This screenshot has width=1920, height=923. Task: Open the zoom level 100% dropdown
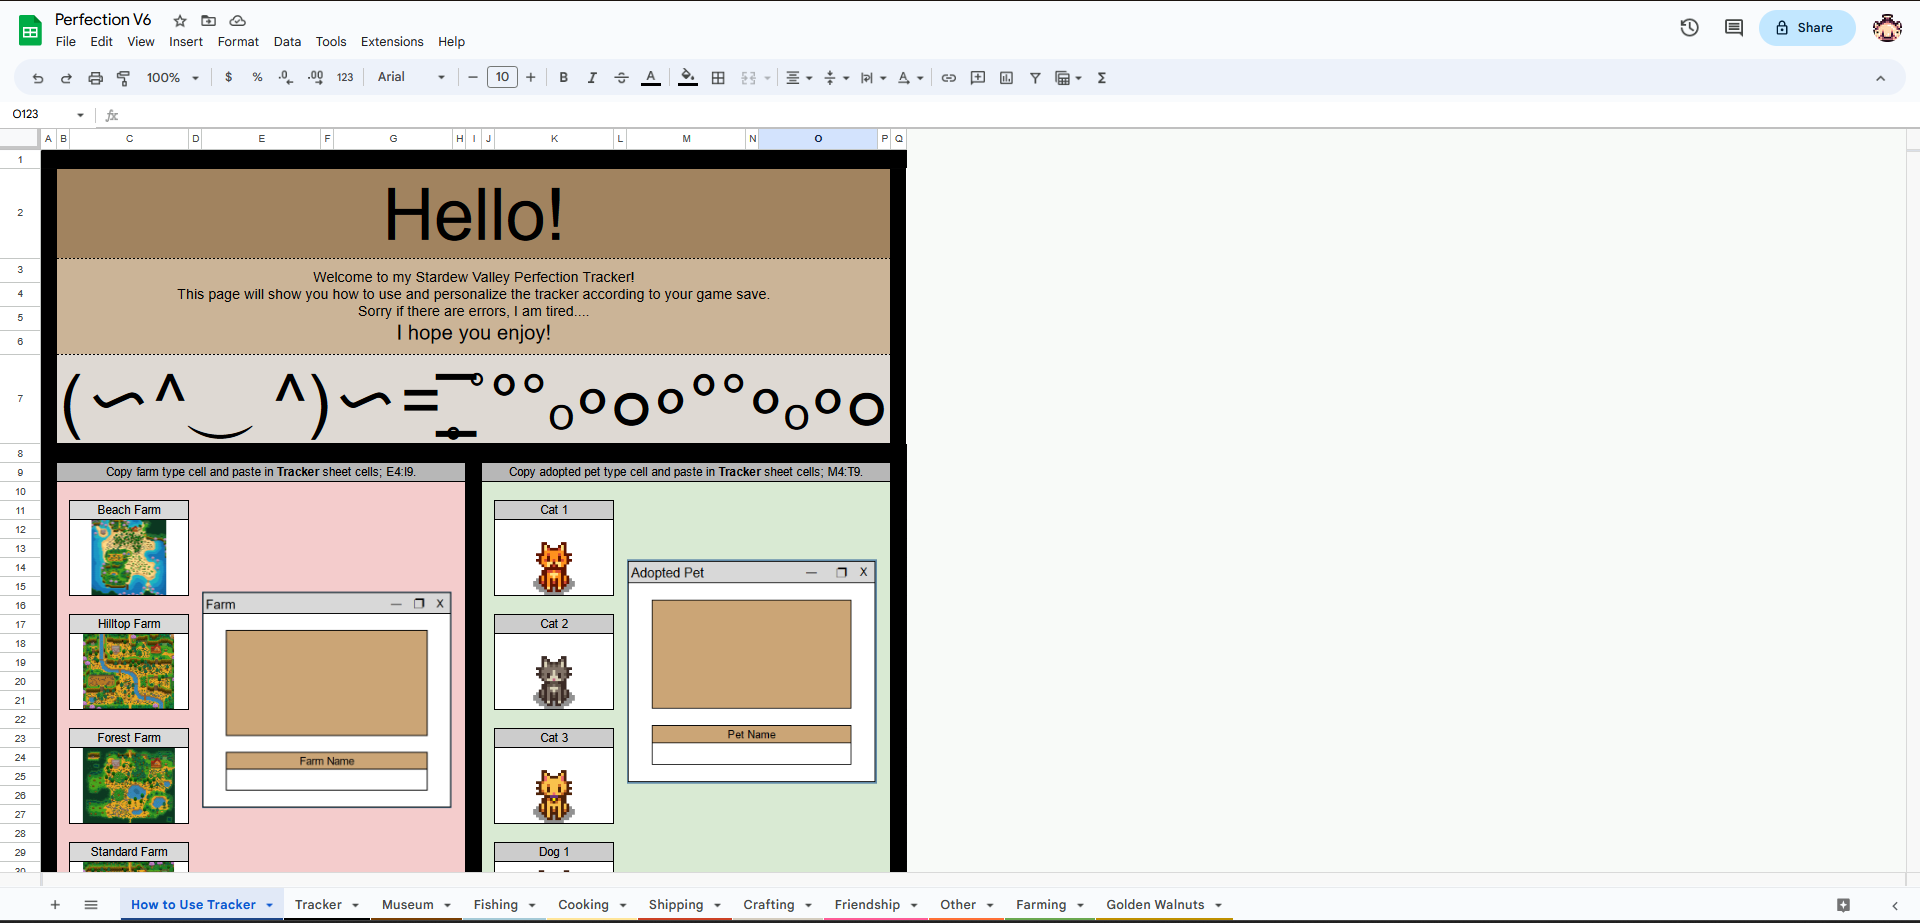(173, 77)
